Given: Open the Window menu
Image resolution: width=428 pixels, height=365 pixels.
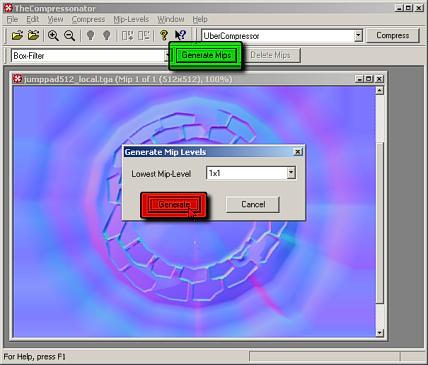Looking at the screenshot, I should 171,19.
